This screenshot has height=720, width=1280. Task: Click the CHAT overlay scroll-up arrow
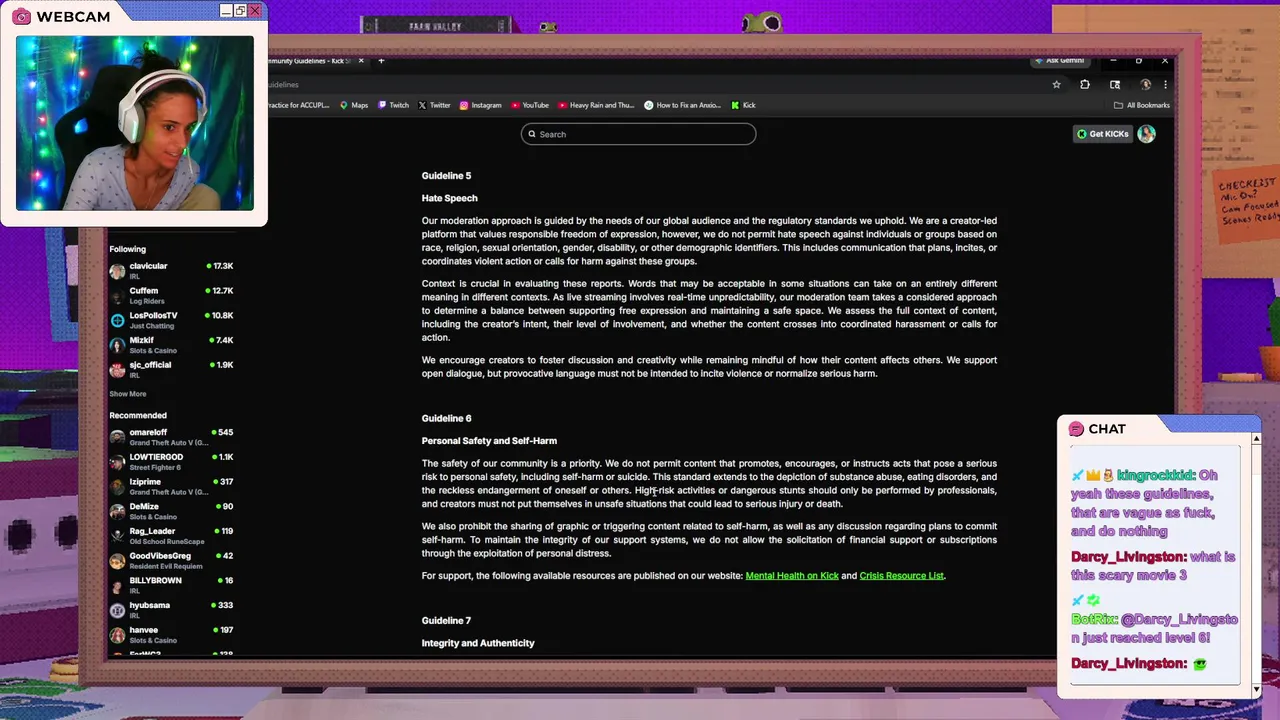(1256, 438)
